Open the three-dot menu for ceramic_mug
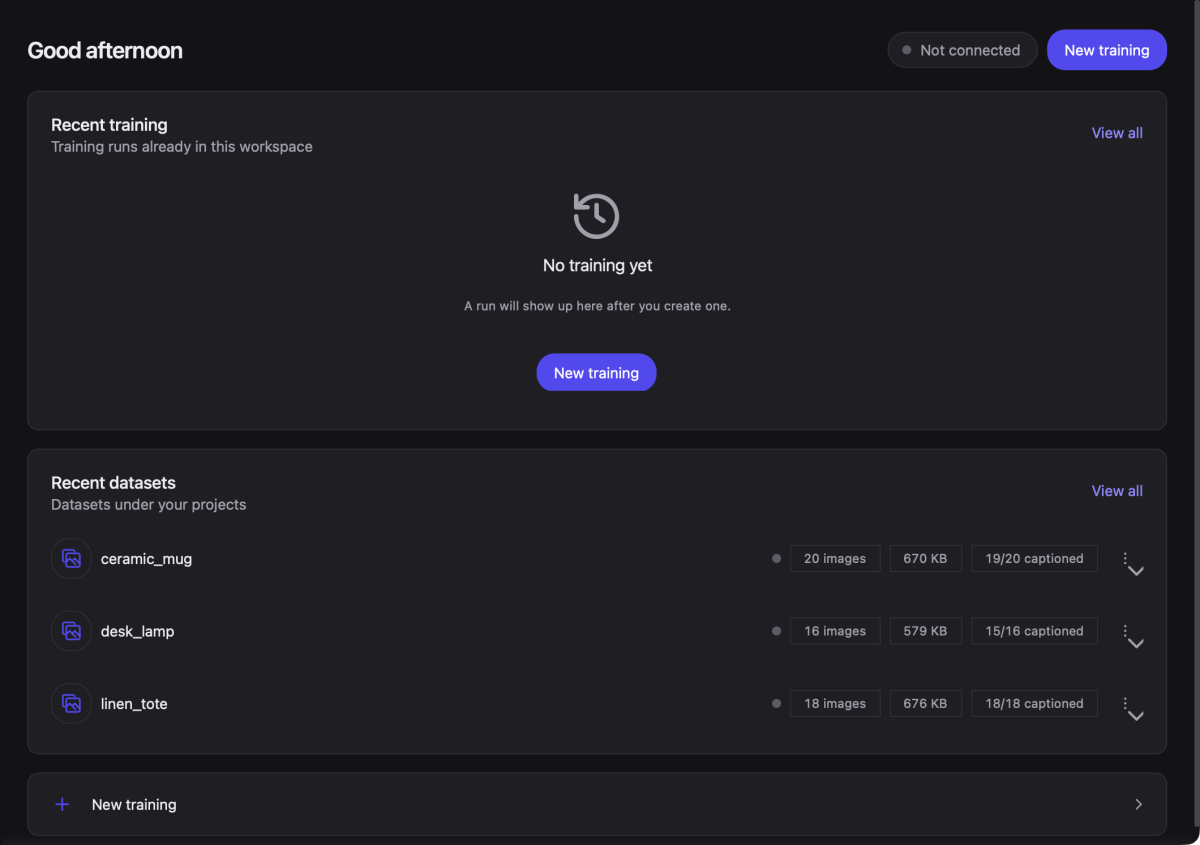Screen dimensions: 1200x845 coord(1125,559)
